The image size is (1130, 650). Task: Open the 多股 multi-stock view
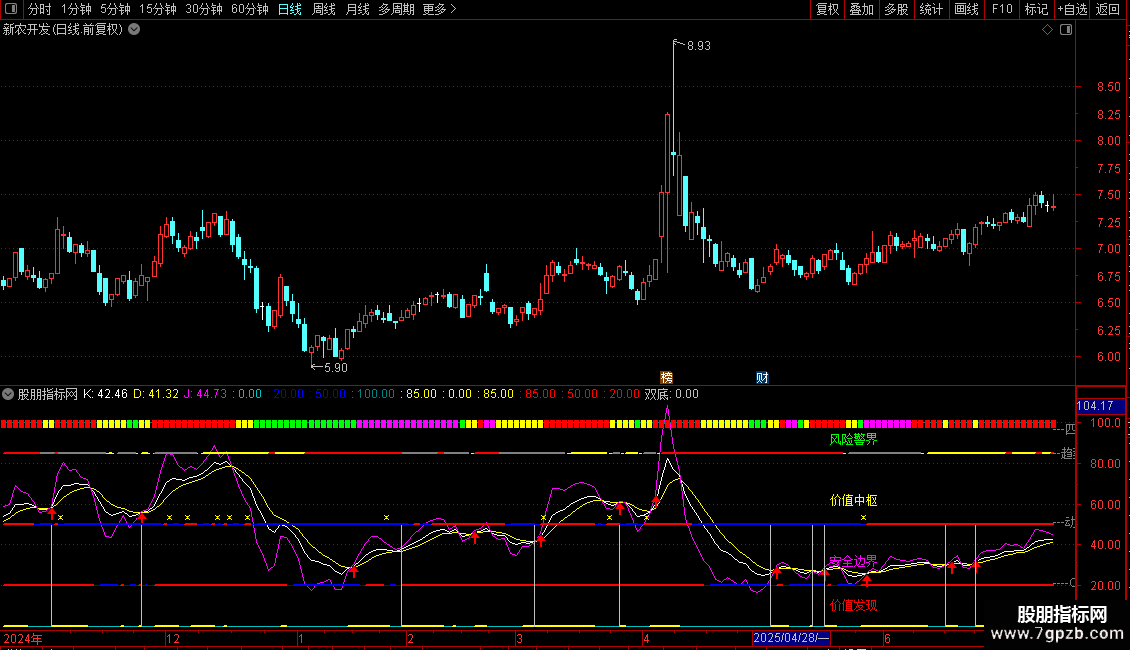click(896, 9)
